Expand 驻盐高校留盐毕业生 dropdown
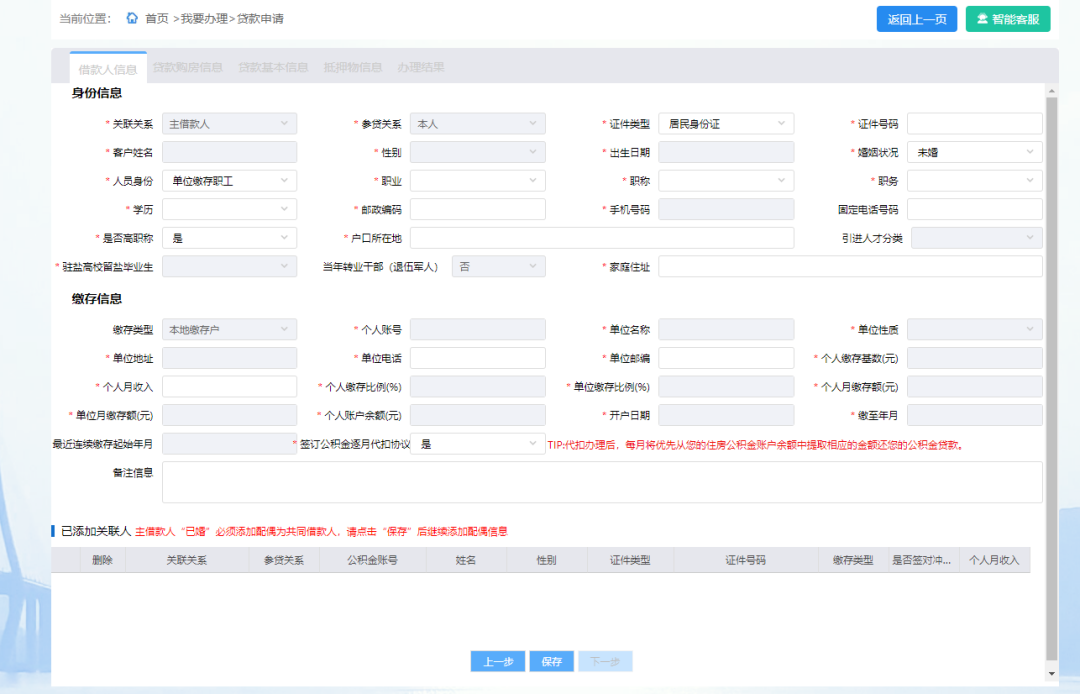This screenshot has height=694, width=1080. [x=229, y=266]
